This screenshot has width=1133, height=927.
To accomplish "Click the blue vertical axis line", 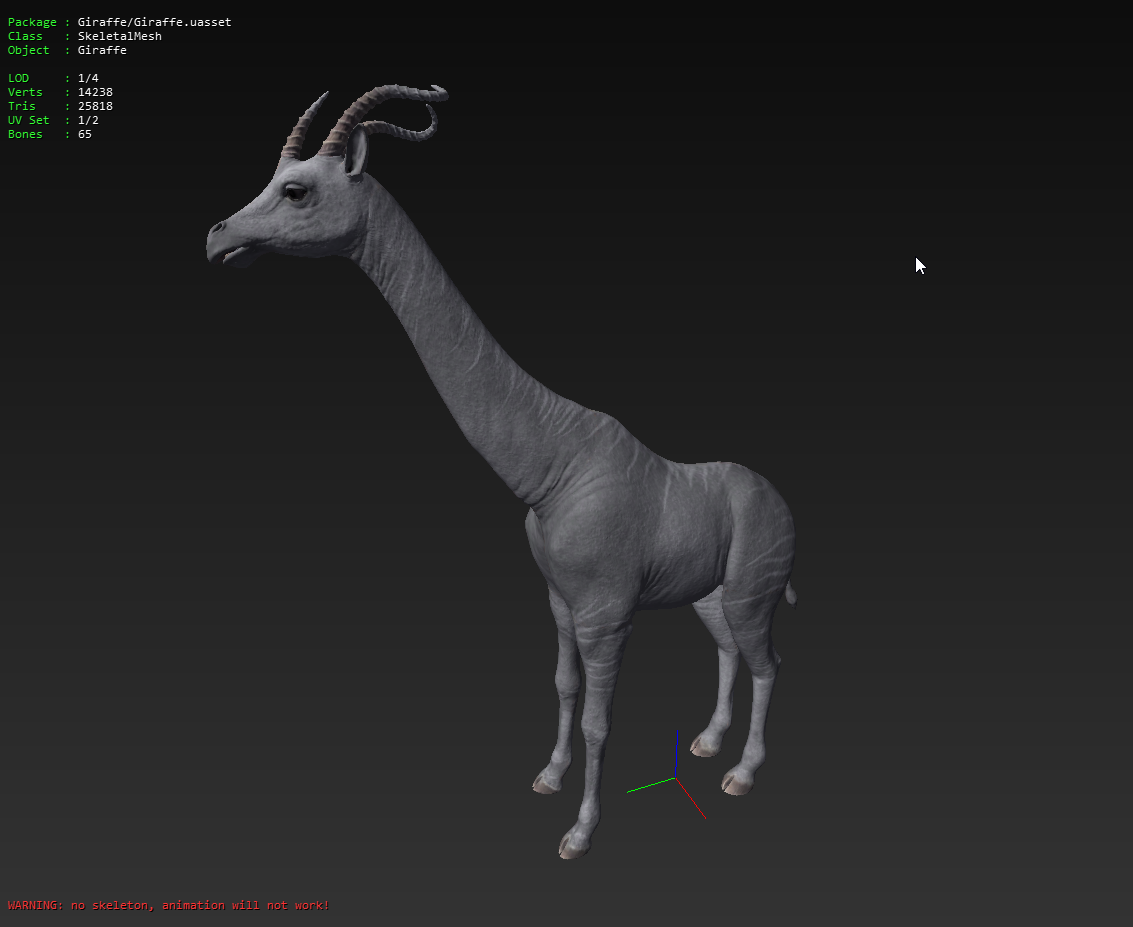I will point(676,752).
